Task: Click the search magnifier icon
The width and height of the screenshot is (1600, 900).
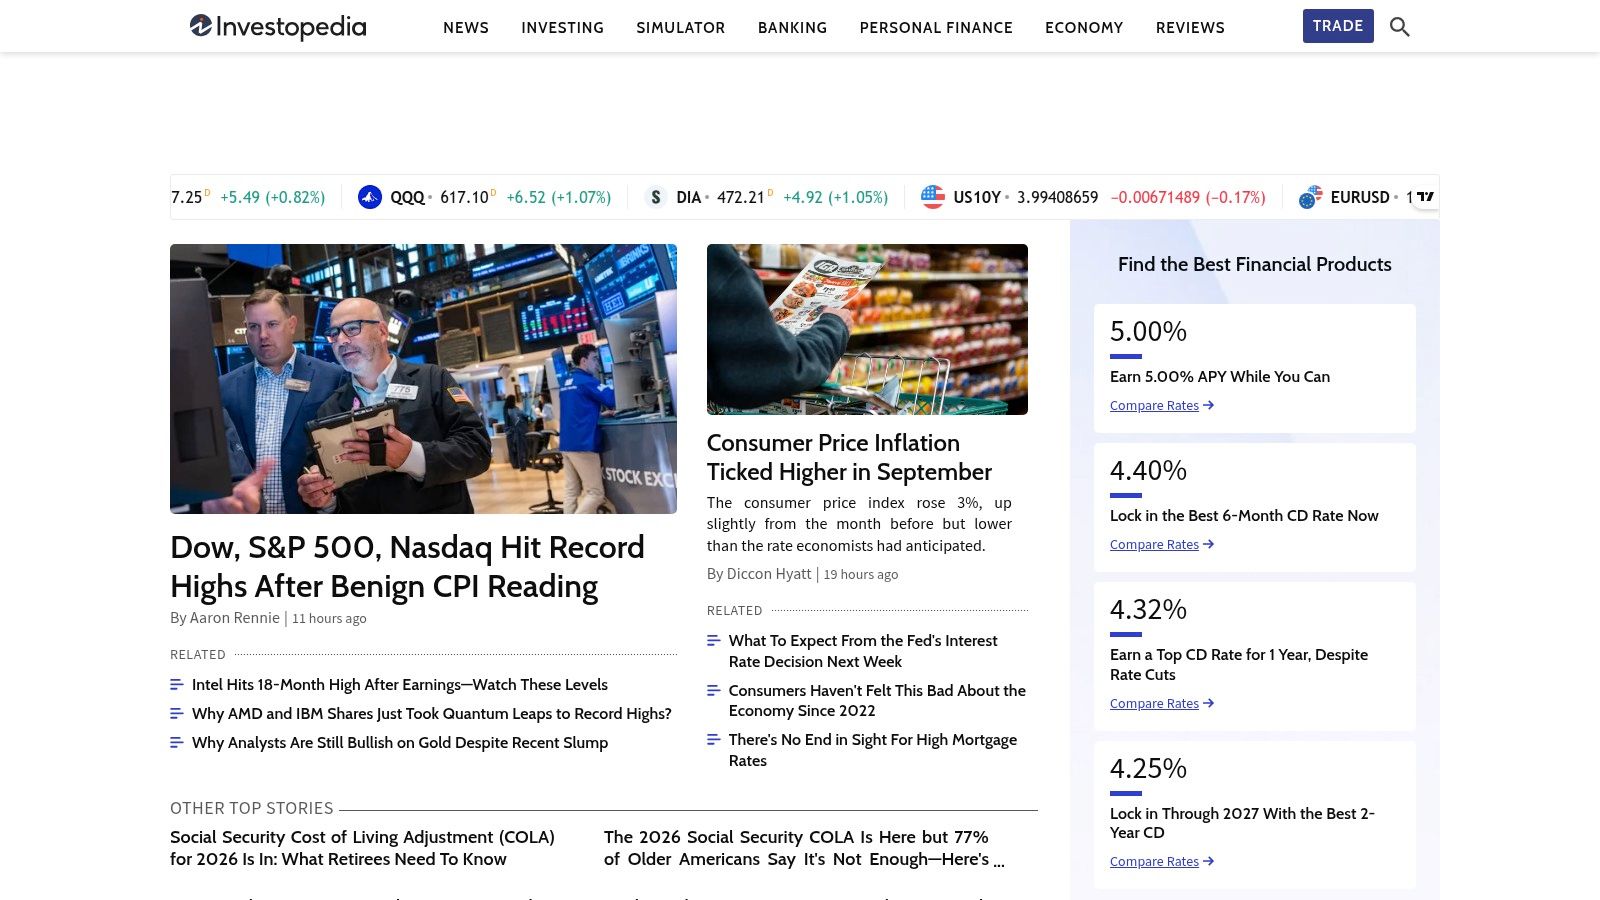Action: click(x=1399, y=27)
